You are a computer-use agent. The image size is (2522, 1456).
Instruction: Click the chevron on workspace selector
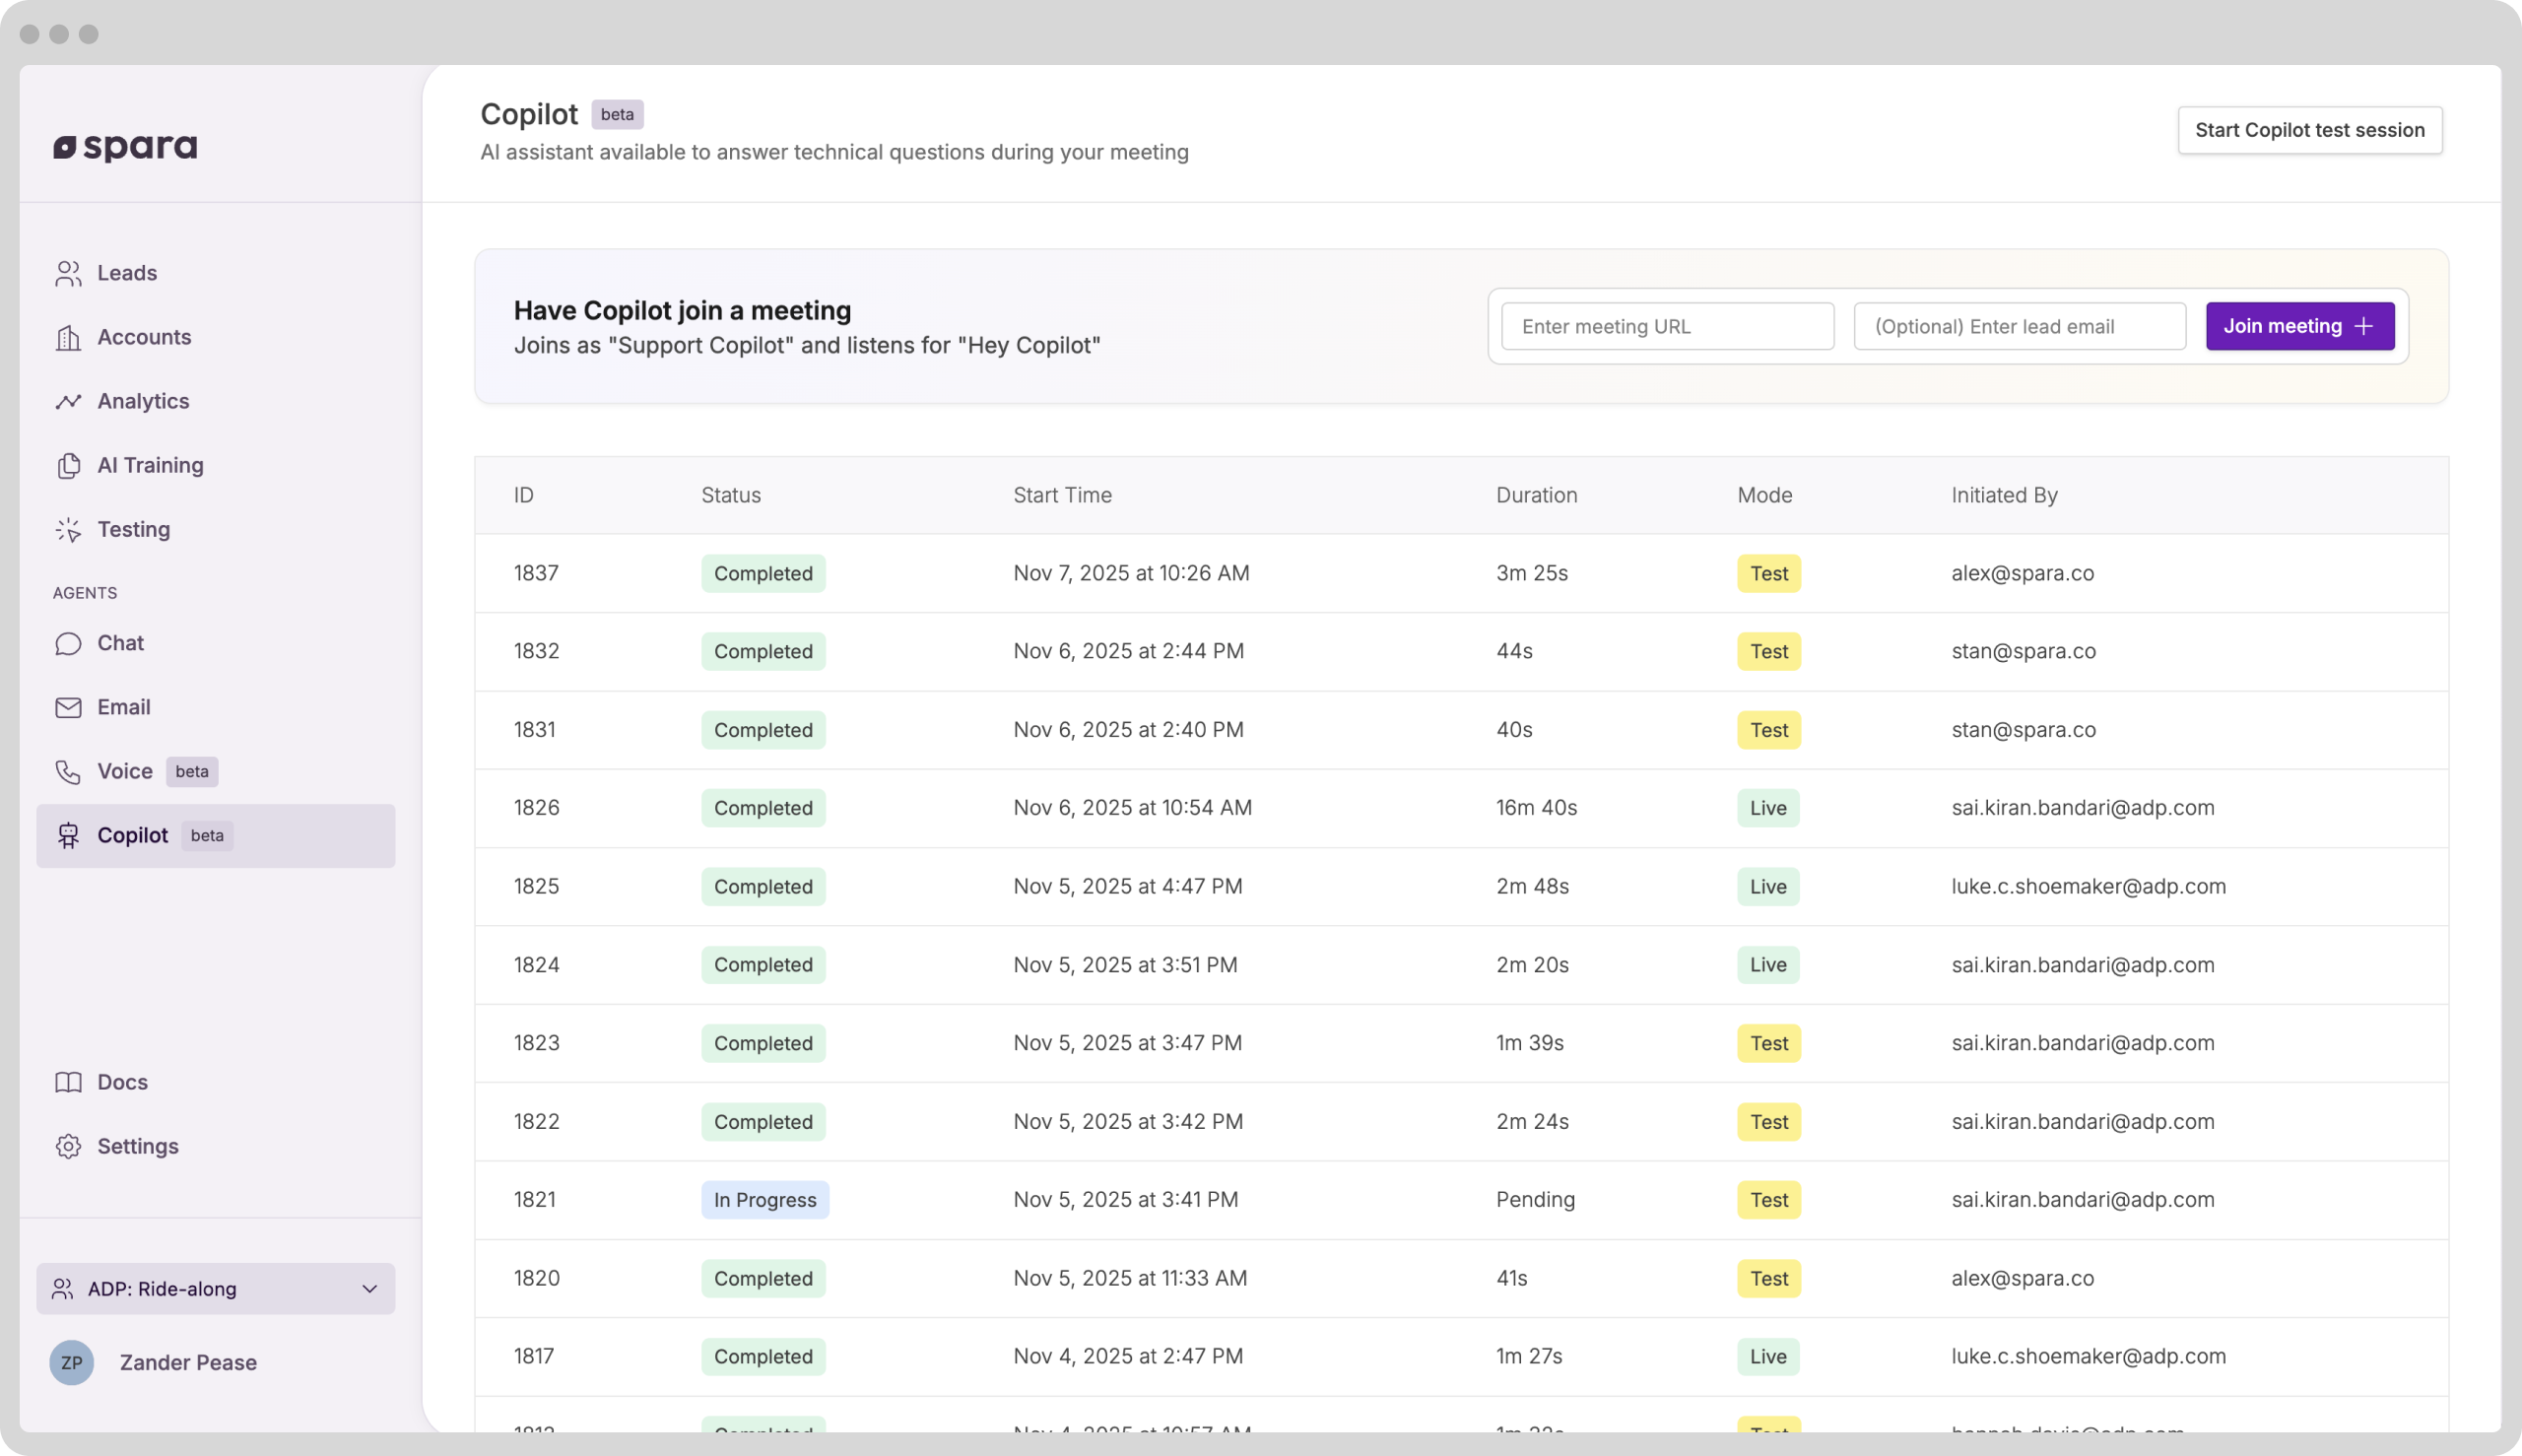coord(369,1289)
